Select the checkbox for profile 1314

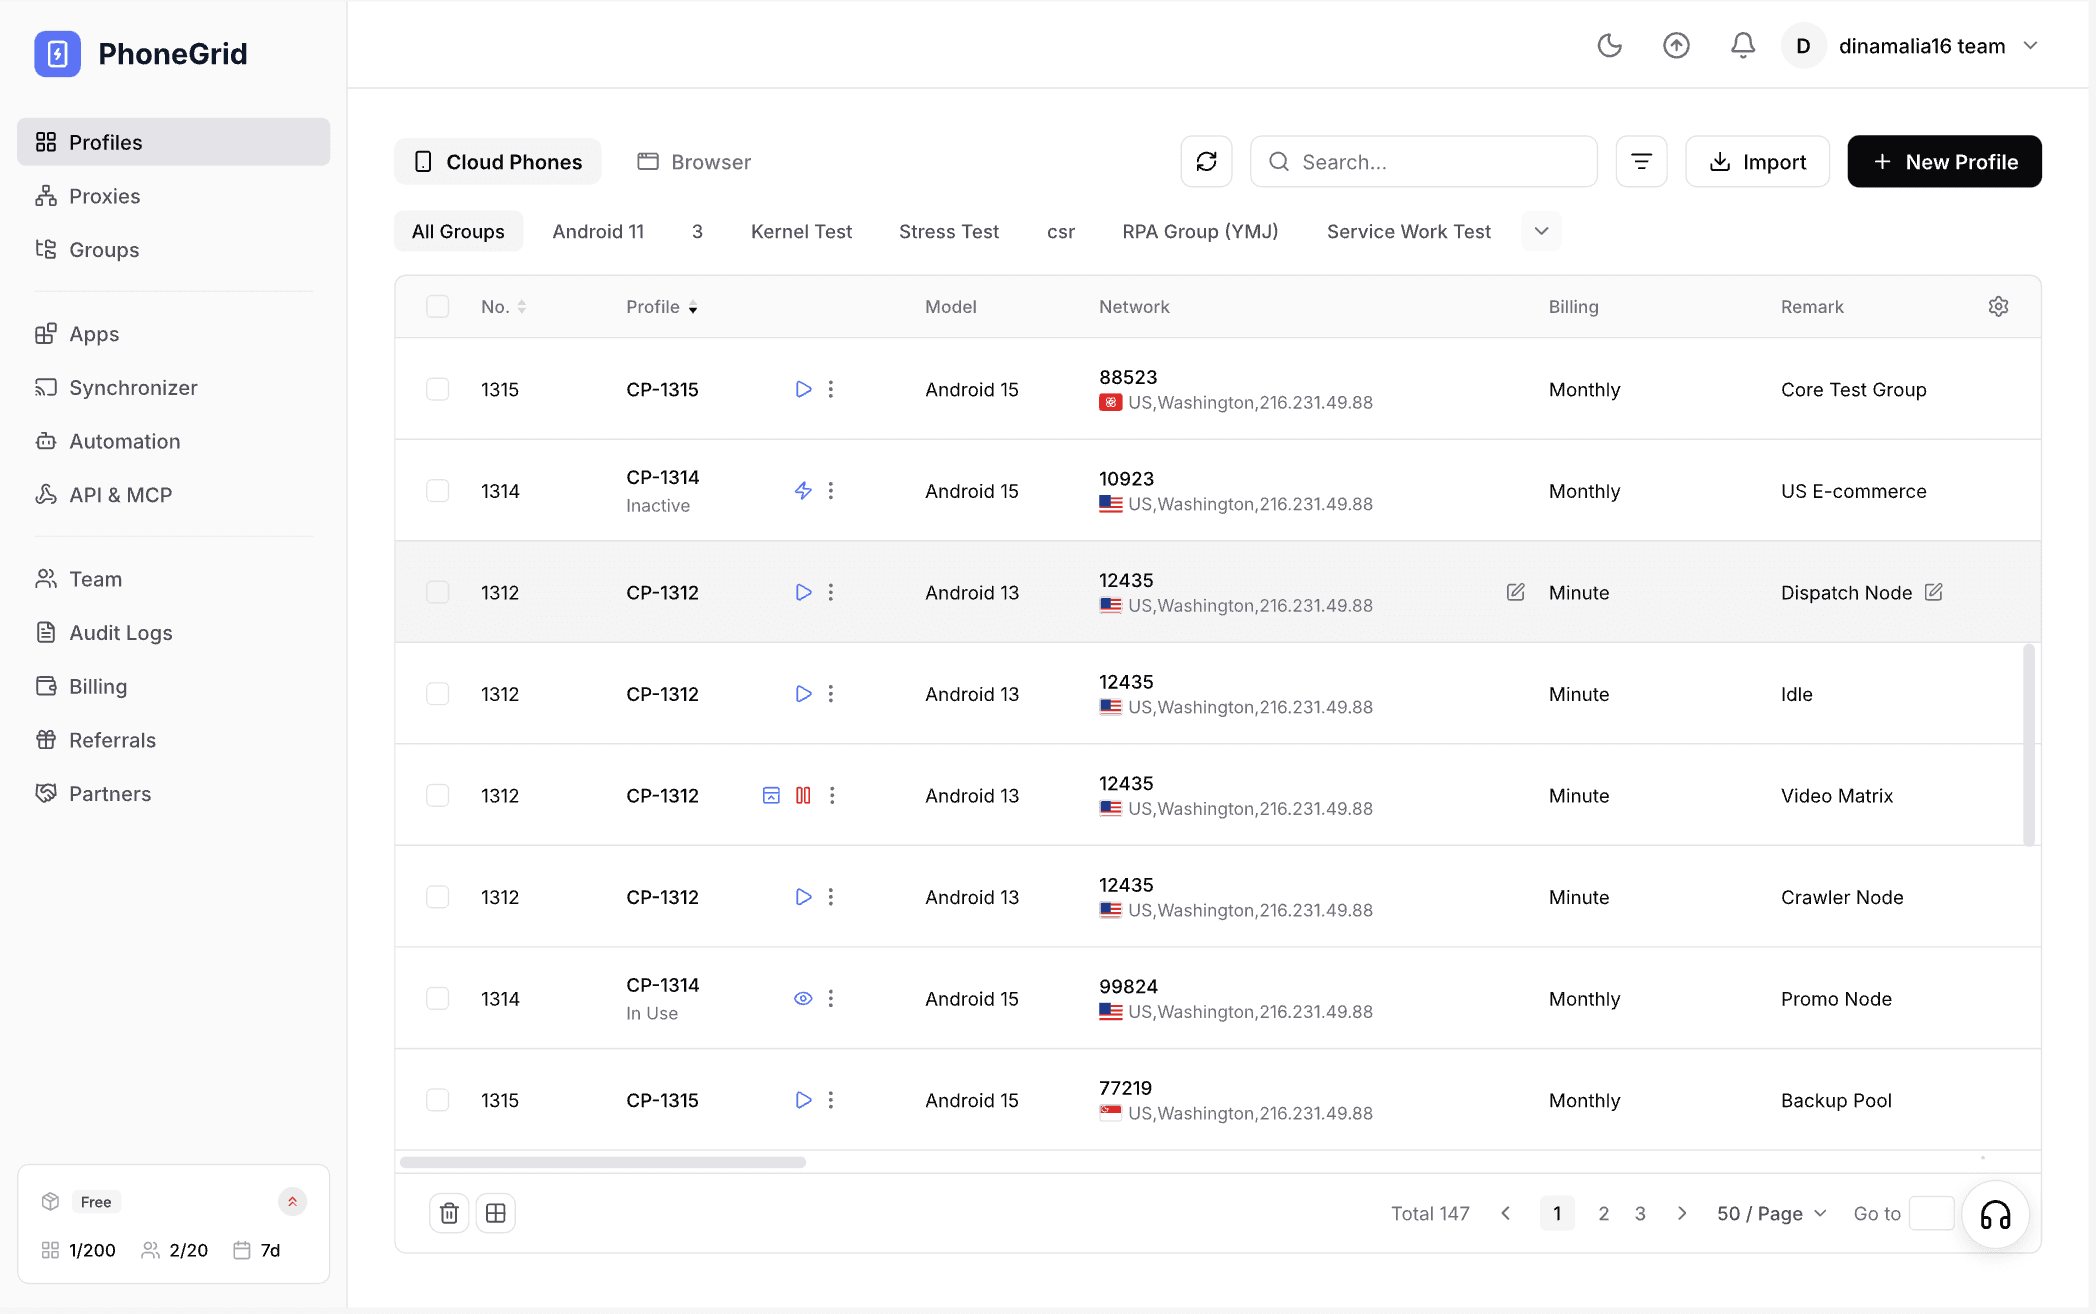click(x=437, y=491)
